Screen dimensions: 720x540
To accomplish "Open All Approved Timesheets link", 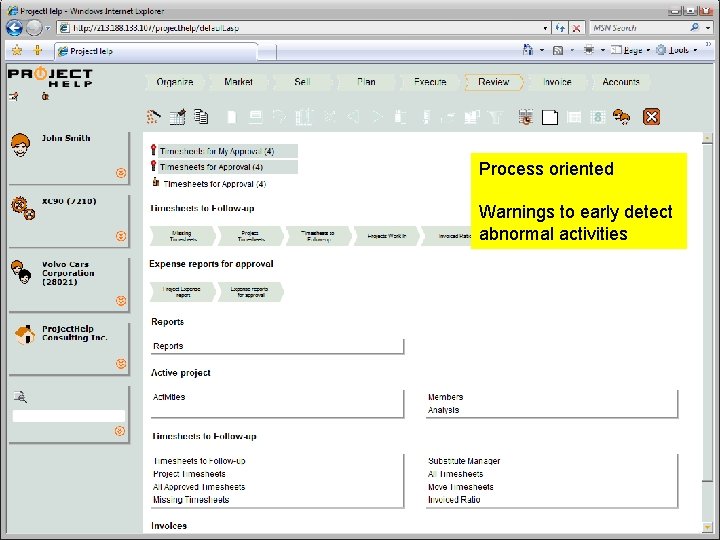I will (199, 487).
